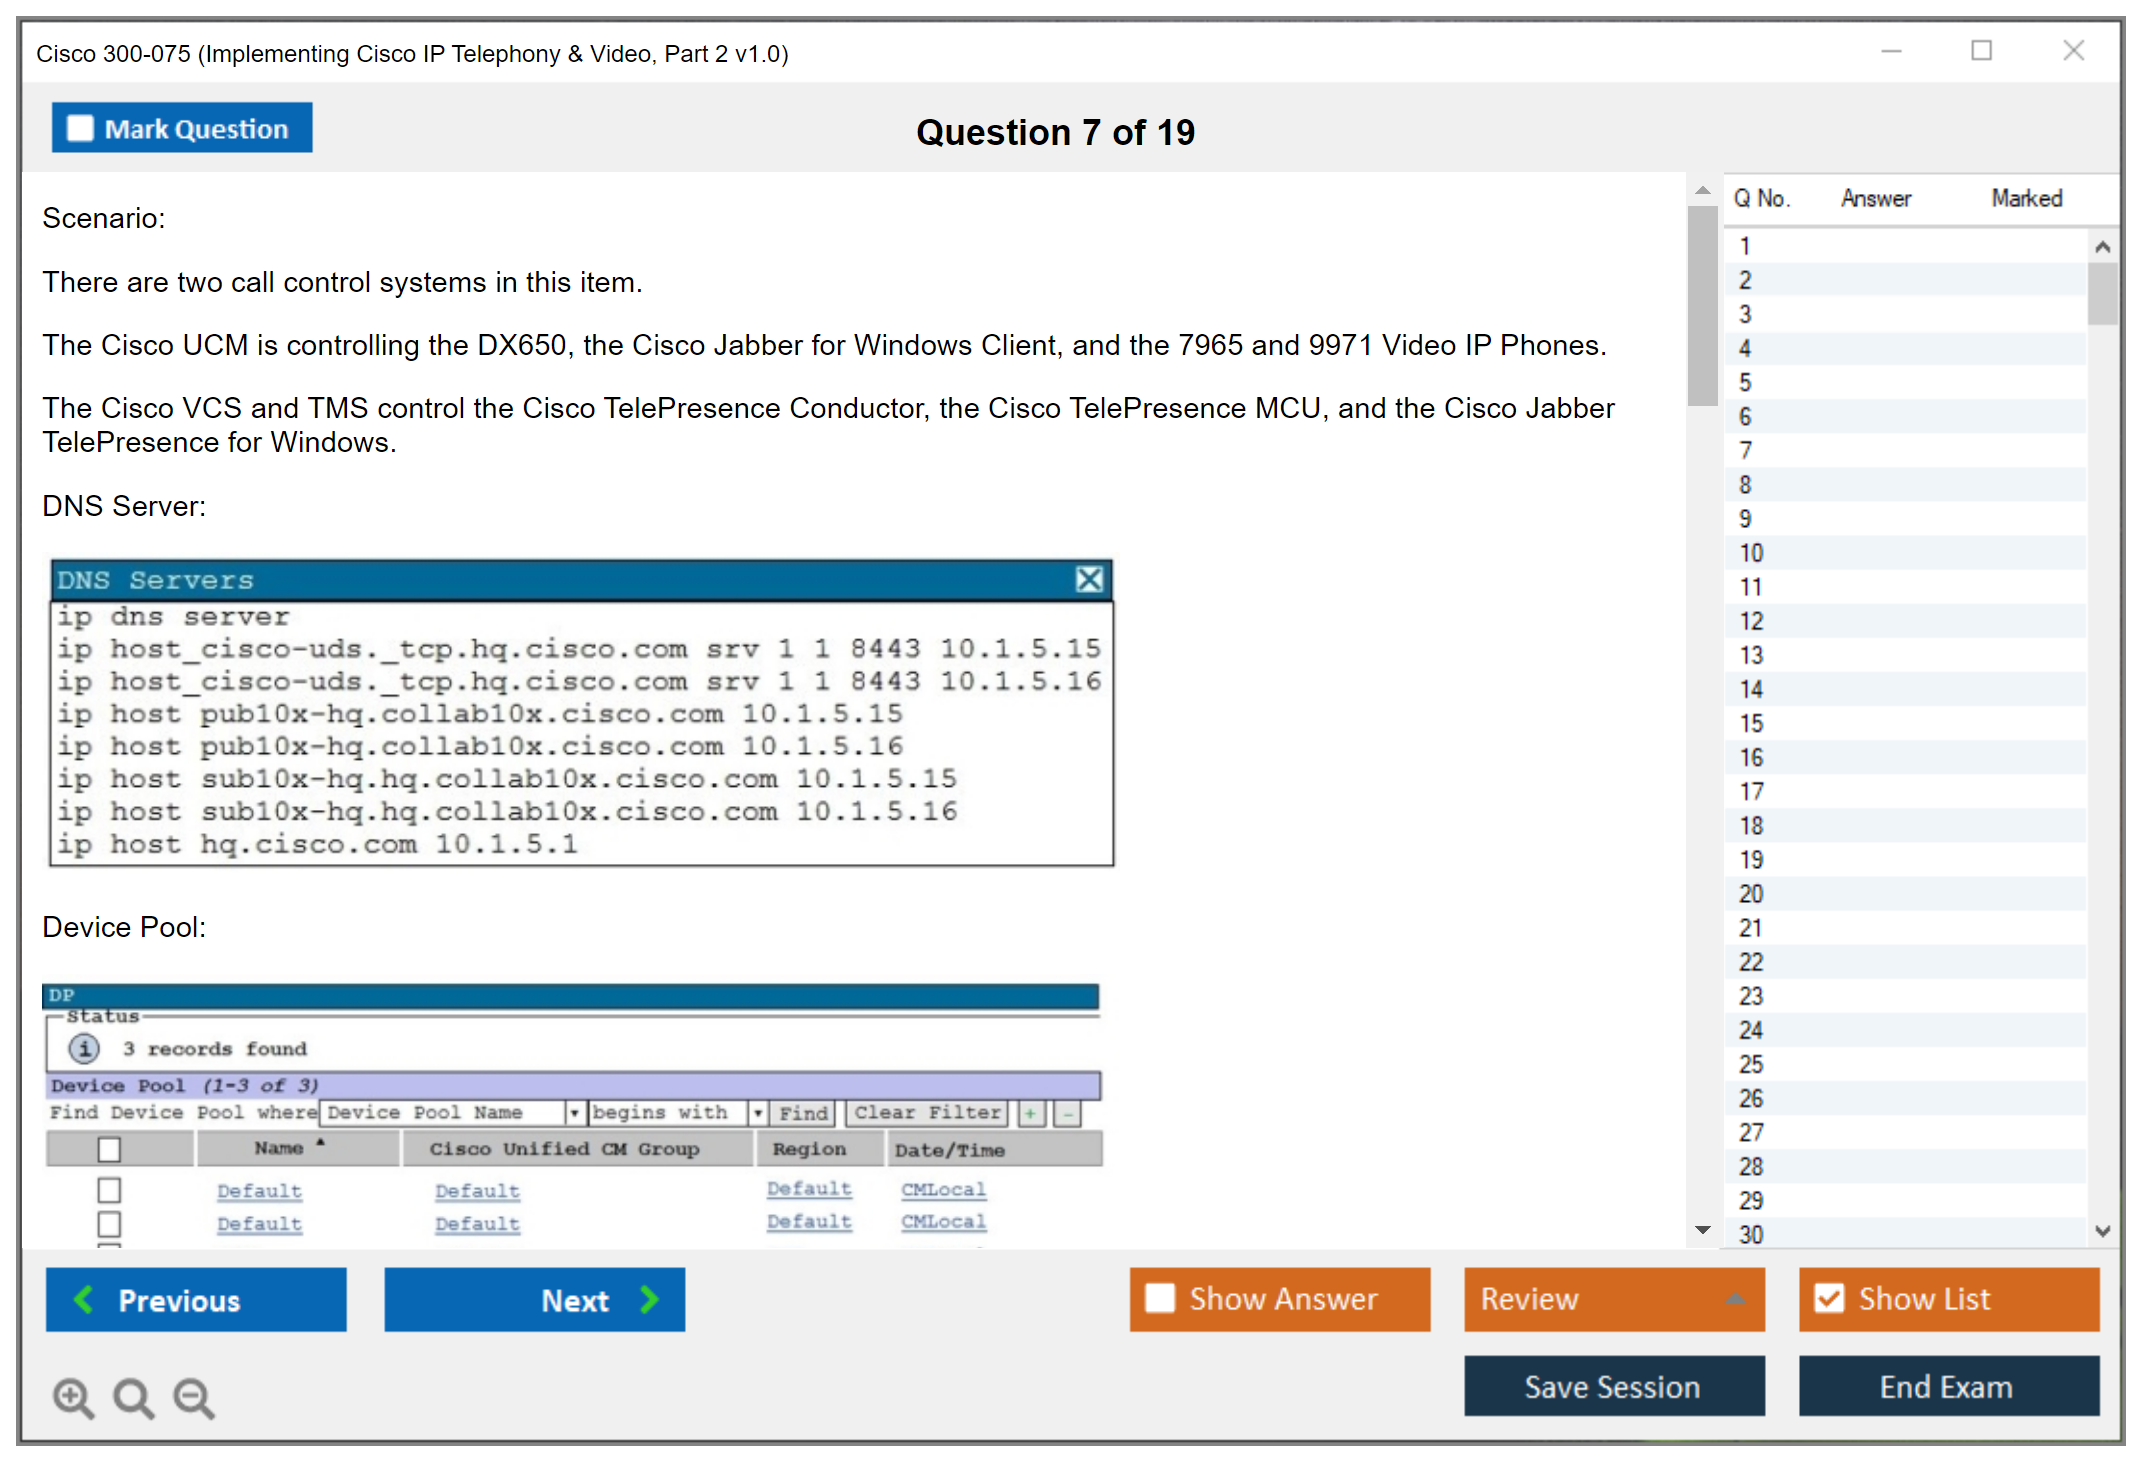Enable the Show Answer checkbox

[x=1160, y=1298]
